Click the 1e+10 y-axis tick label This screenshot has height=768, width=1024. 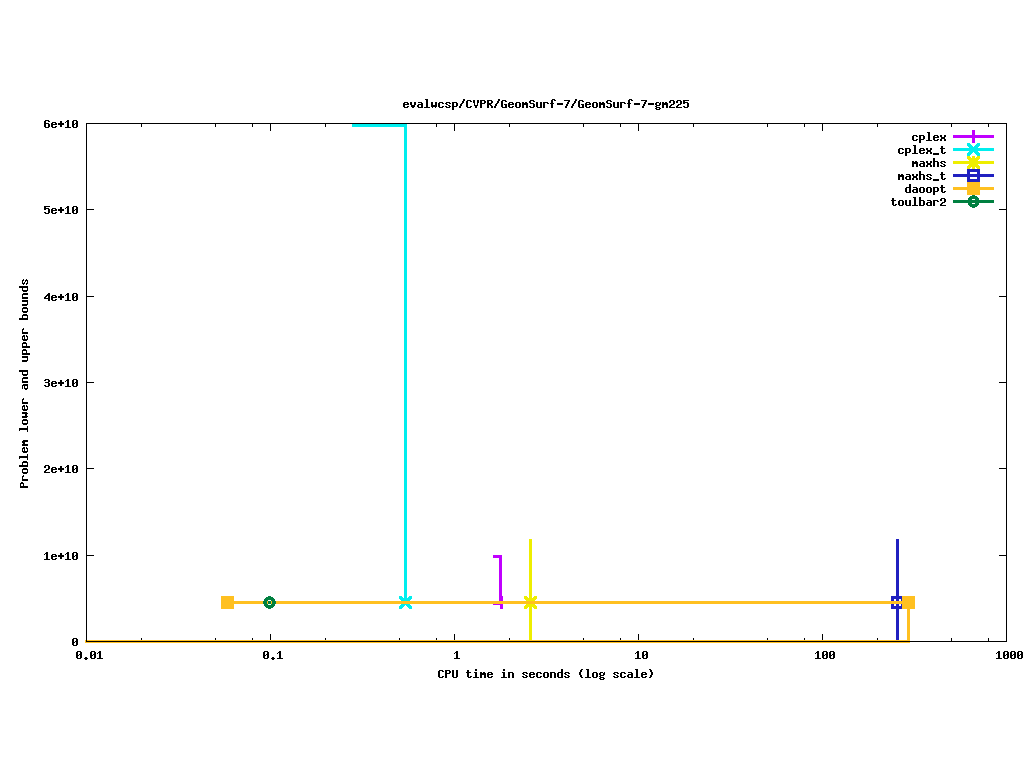pos(61,556)
